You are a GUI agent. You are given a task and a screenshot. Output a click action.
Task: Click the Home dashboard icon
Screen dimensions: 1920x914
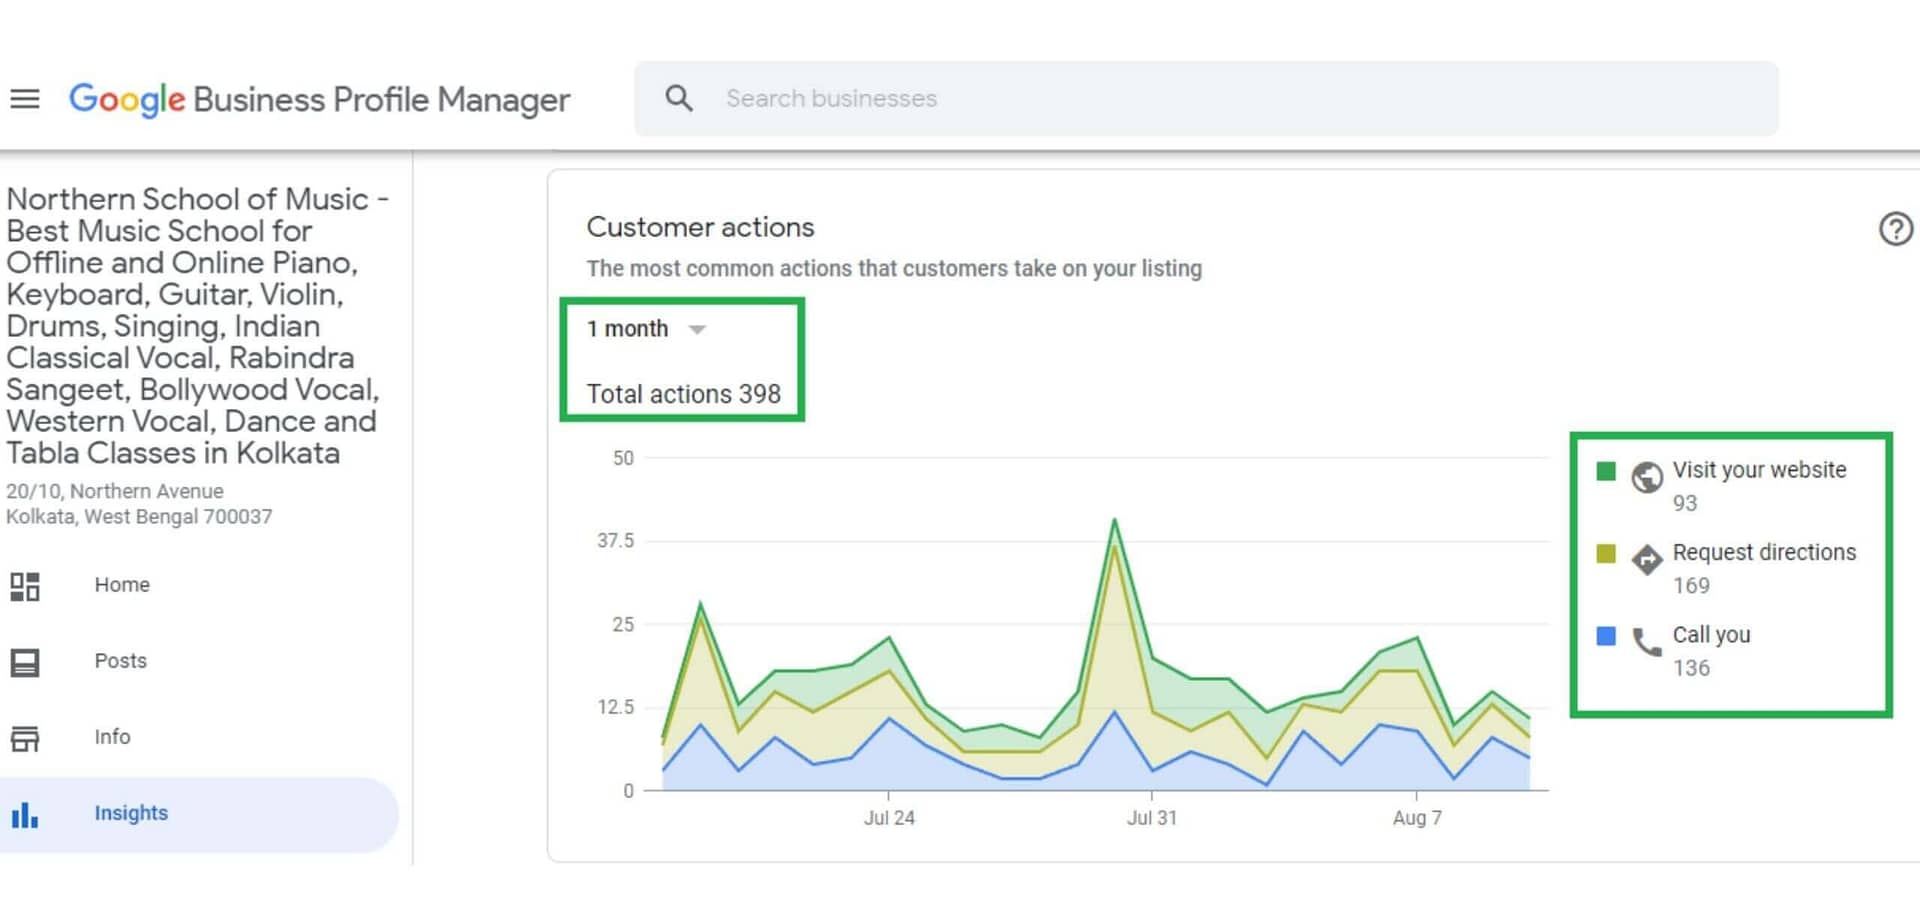(x=25, y=586)
